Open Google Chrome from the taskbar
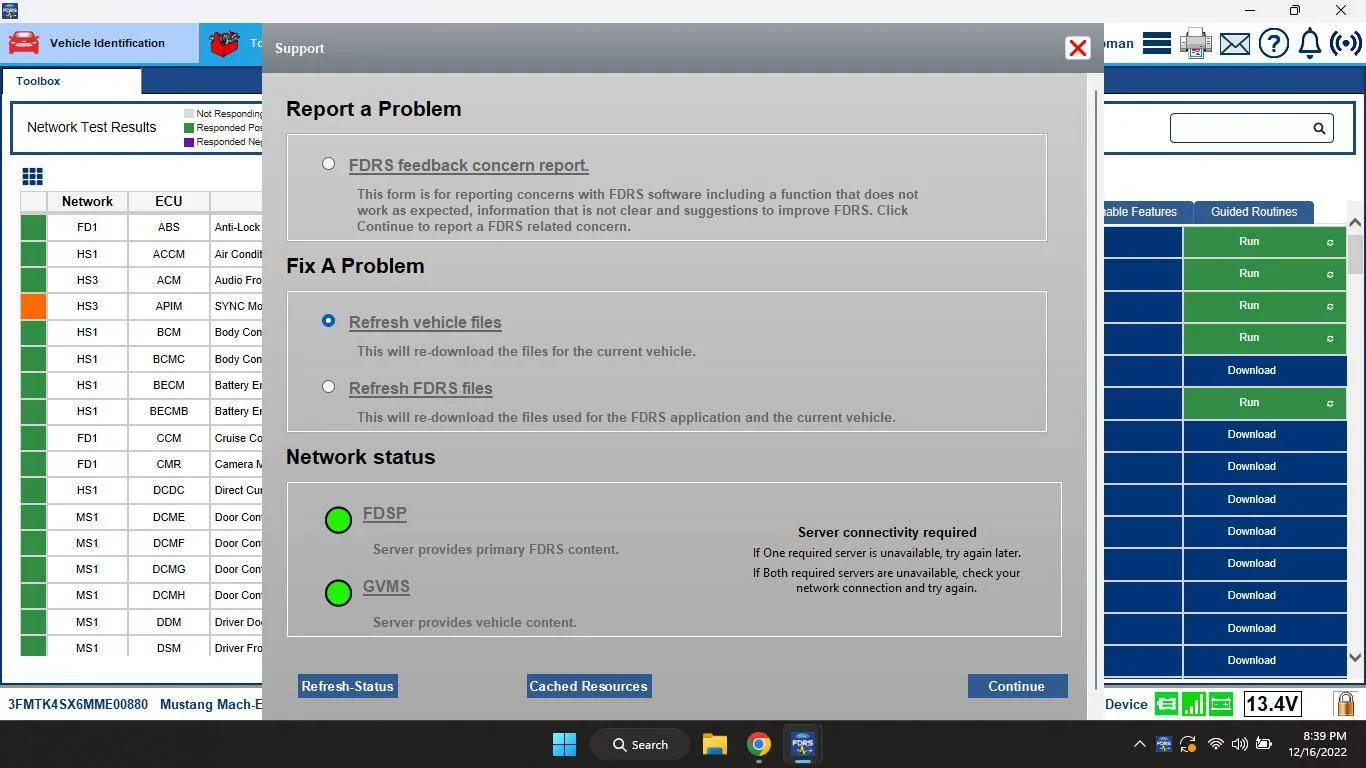The height and width of the screenshot is (768, 1366). (758, 744)
